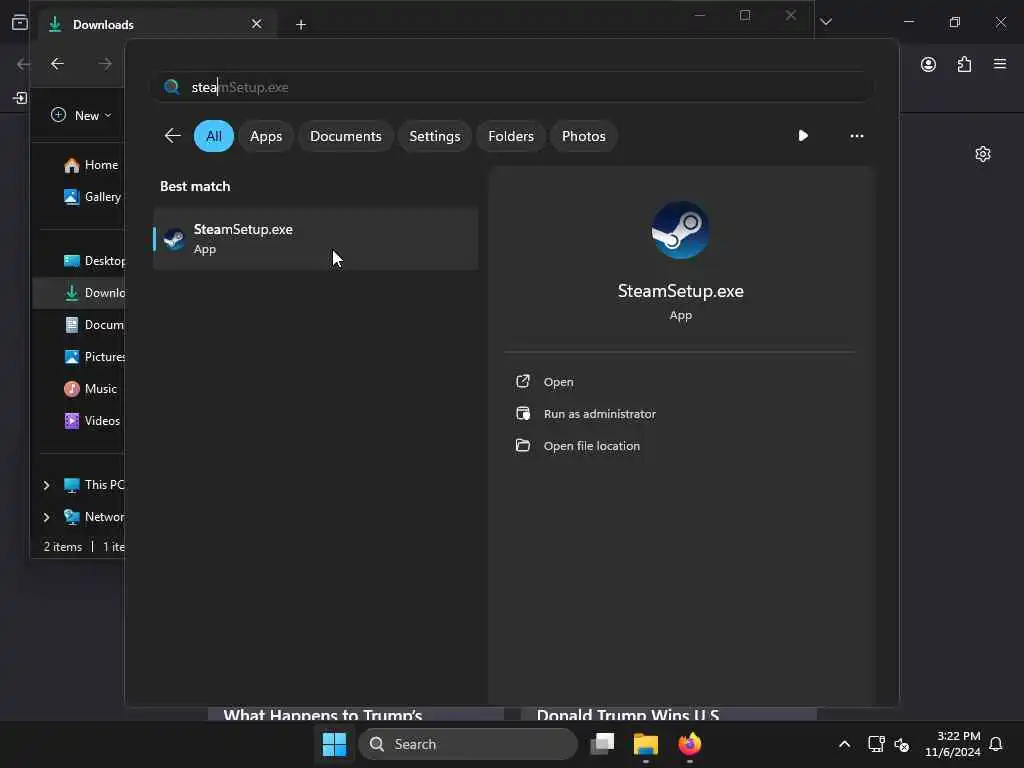Expand This PC in File Explorer tree

pos(46,485)
